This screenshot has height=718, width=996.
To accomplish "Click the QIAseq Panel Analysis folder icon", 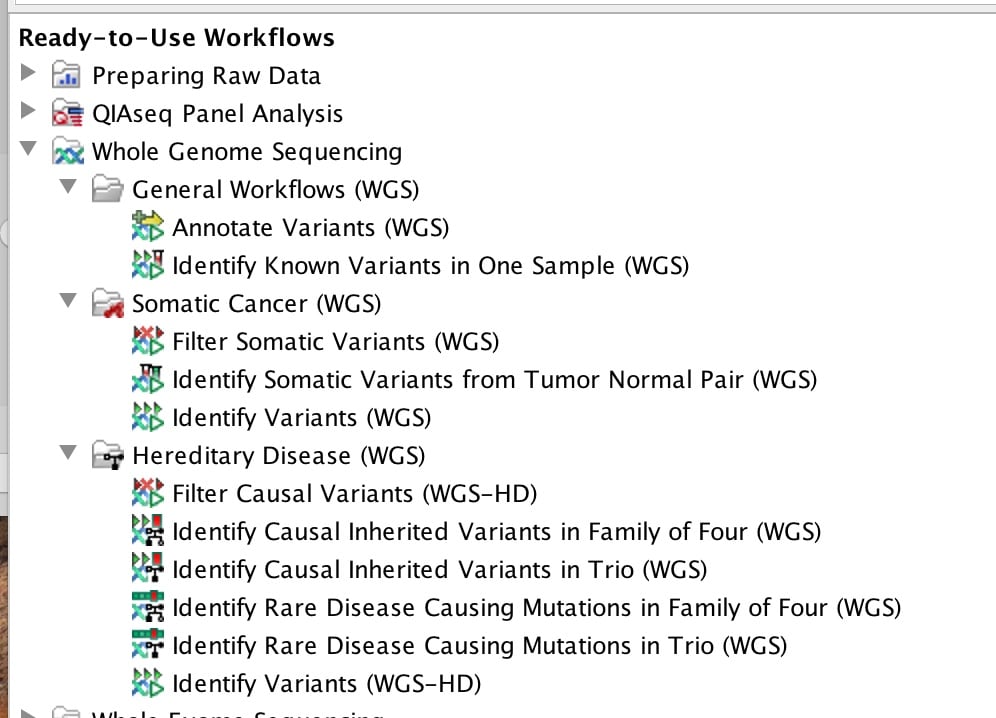I will [67, 113].
